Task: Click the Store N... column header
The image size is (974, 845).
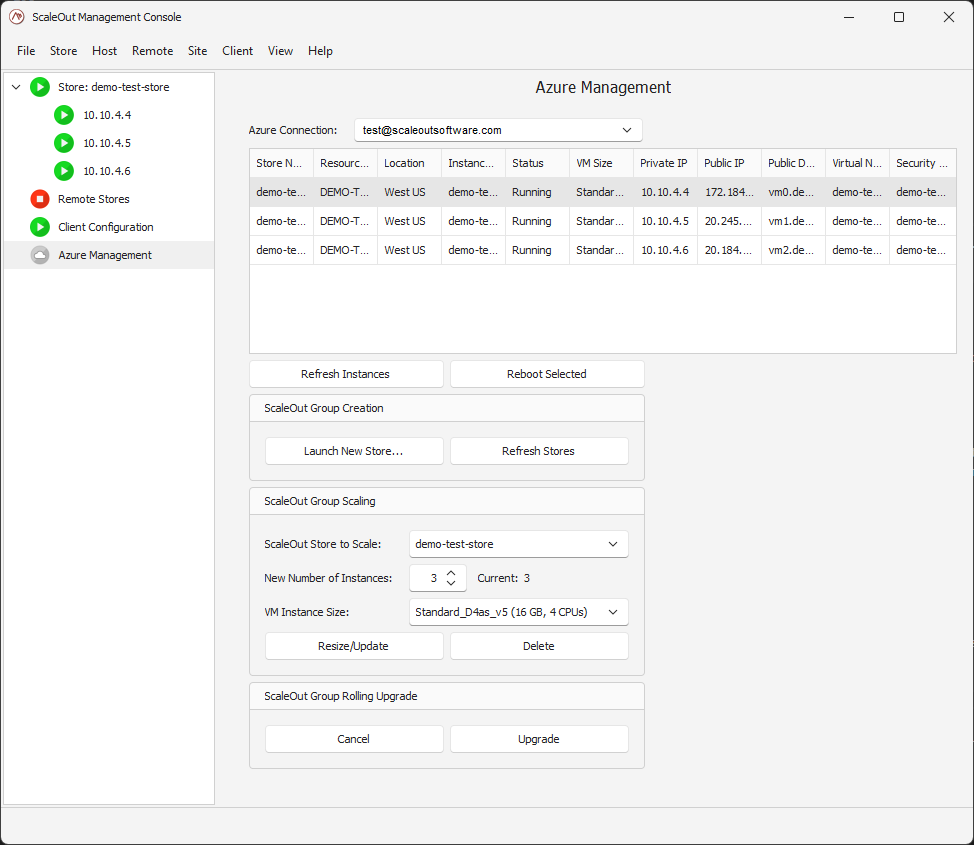Action: [281, 163]
